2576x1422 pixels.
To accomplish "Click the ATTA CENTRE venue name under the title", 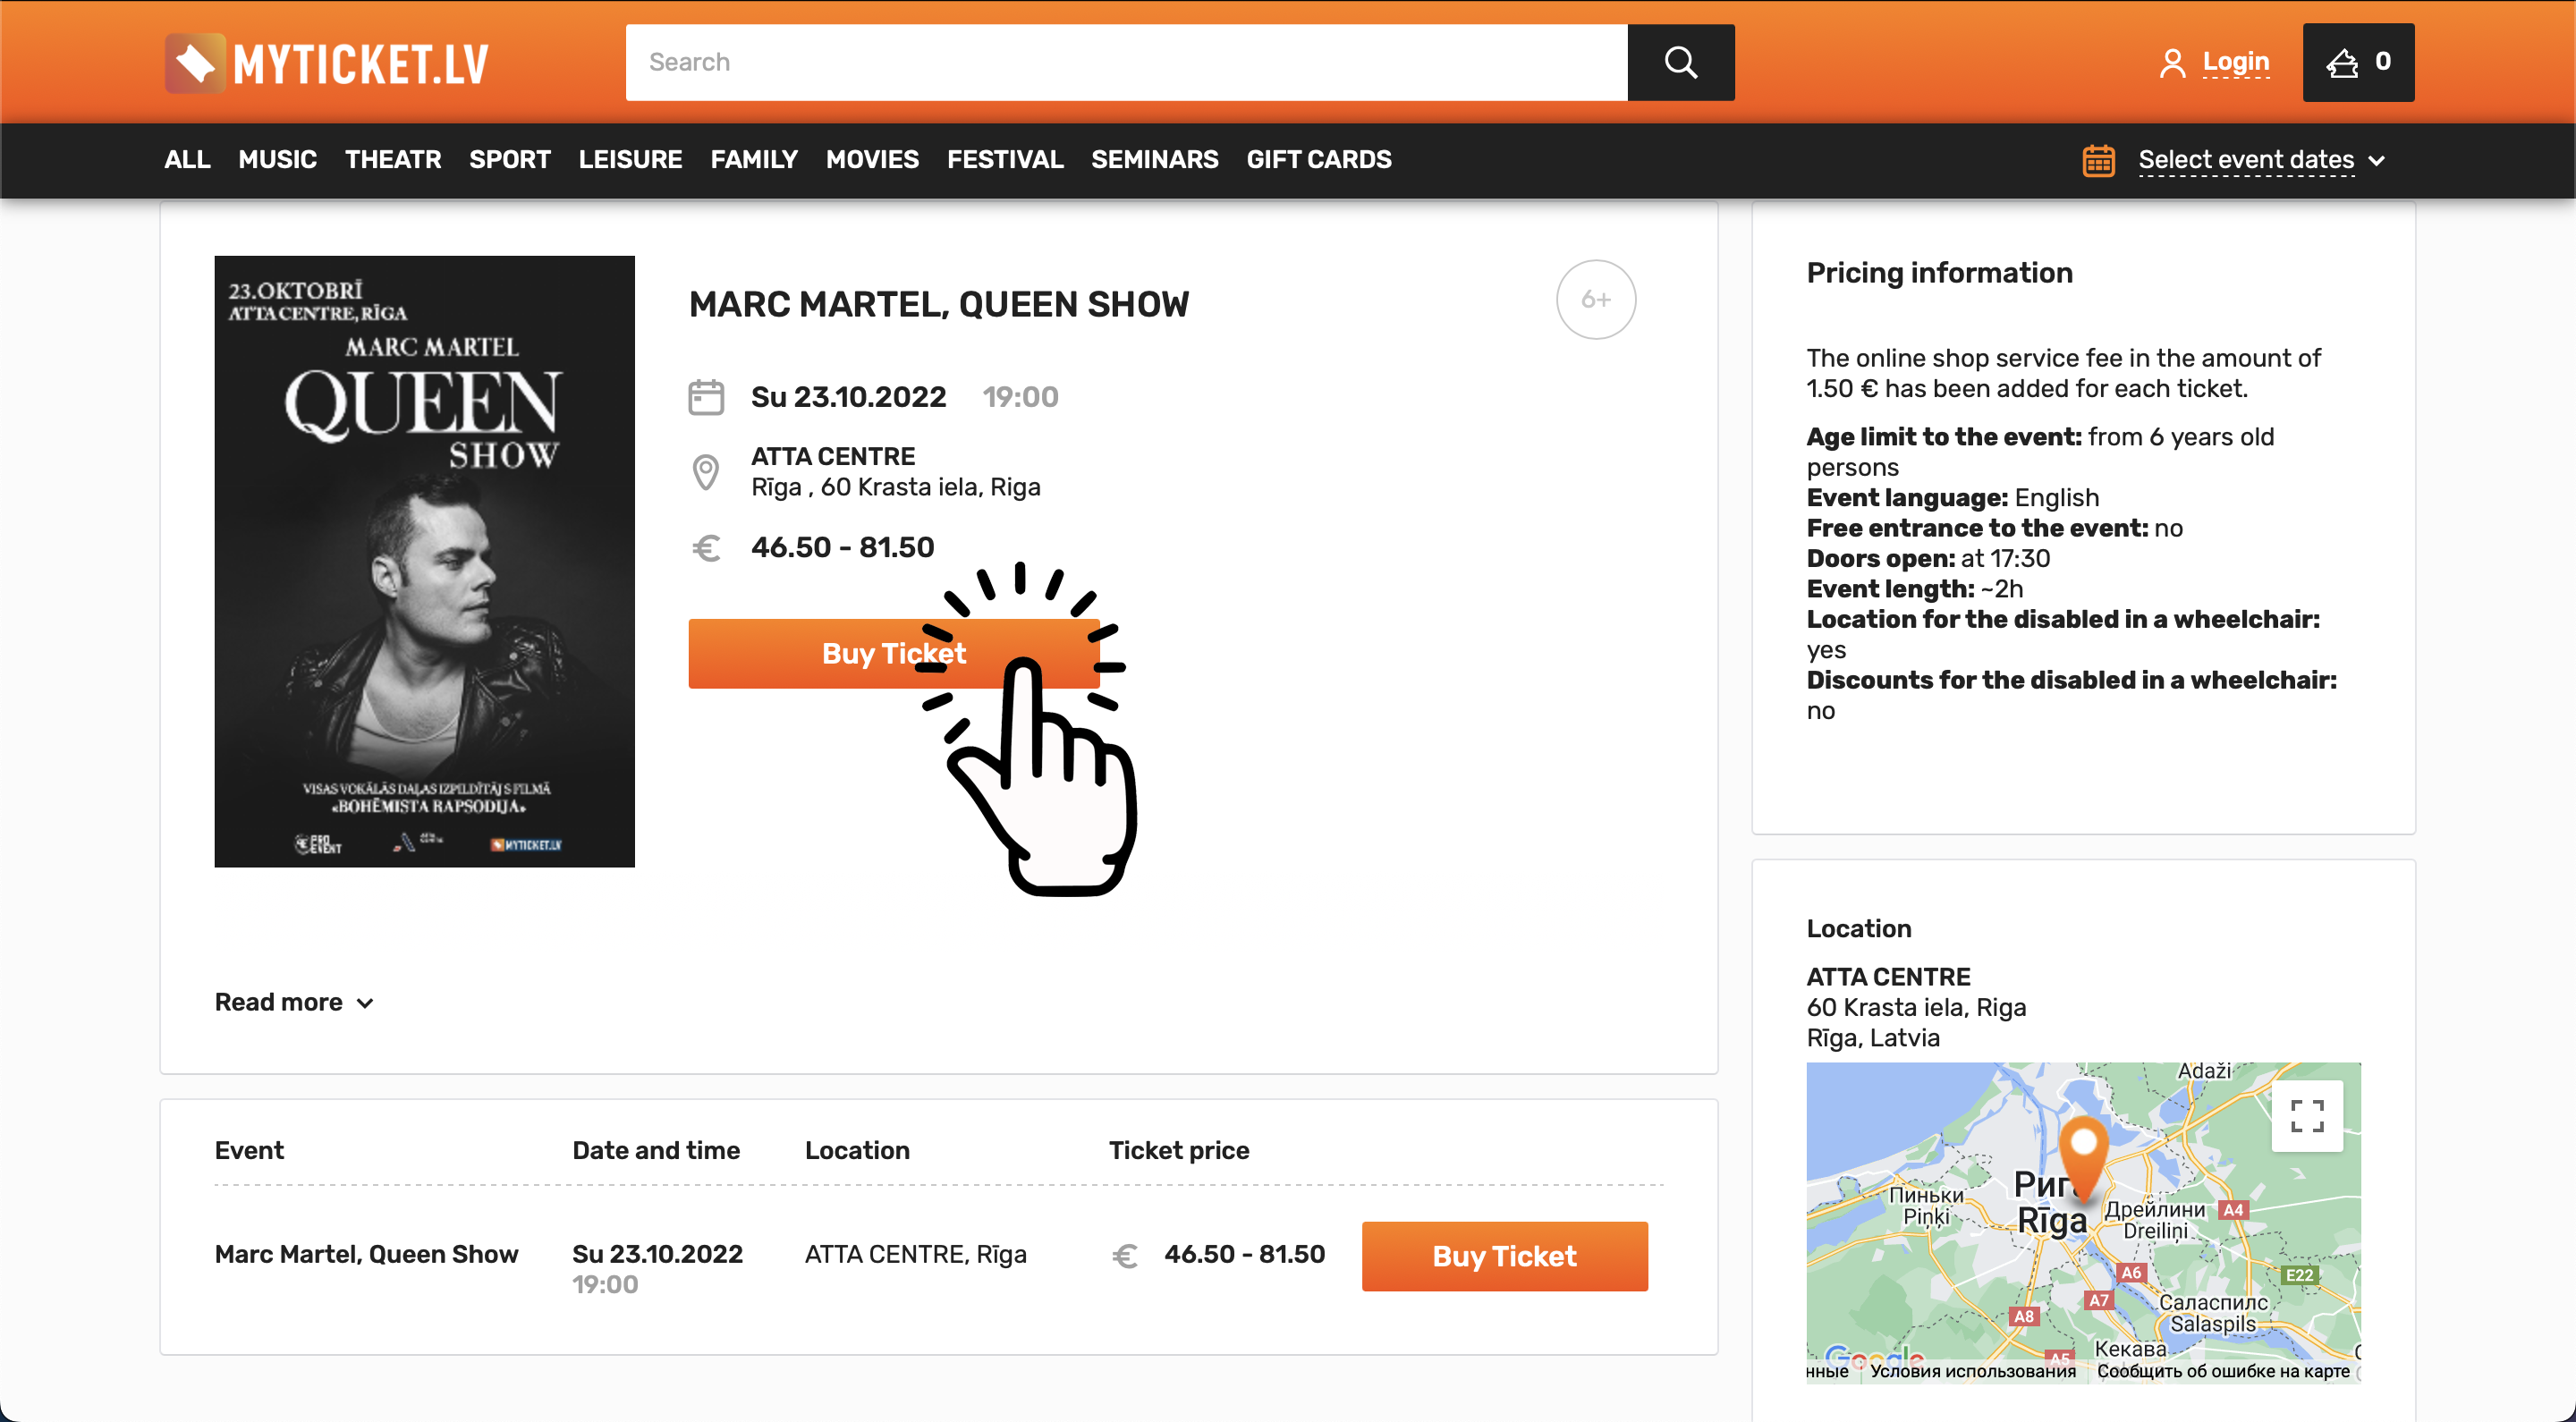I will click(833, 456).
